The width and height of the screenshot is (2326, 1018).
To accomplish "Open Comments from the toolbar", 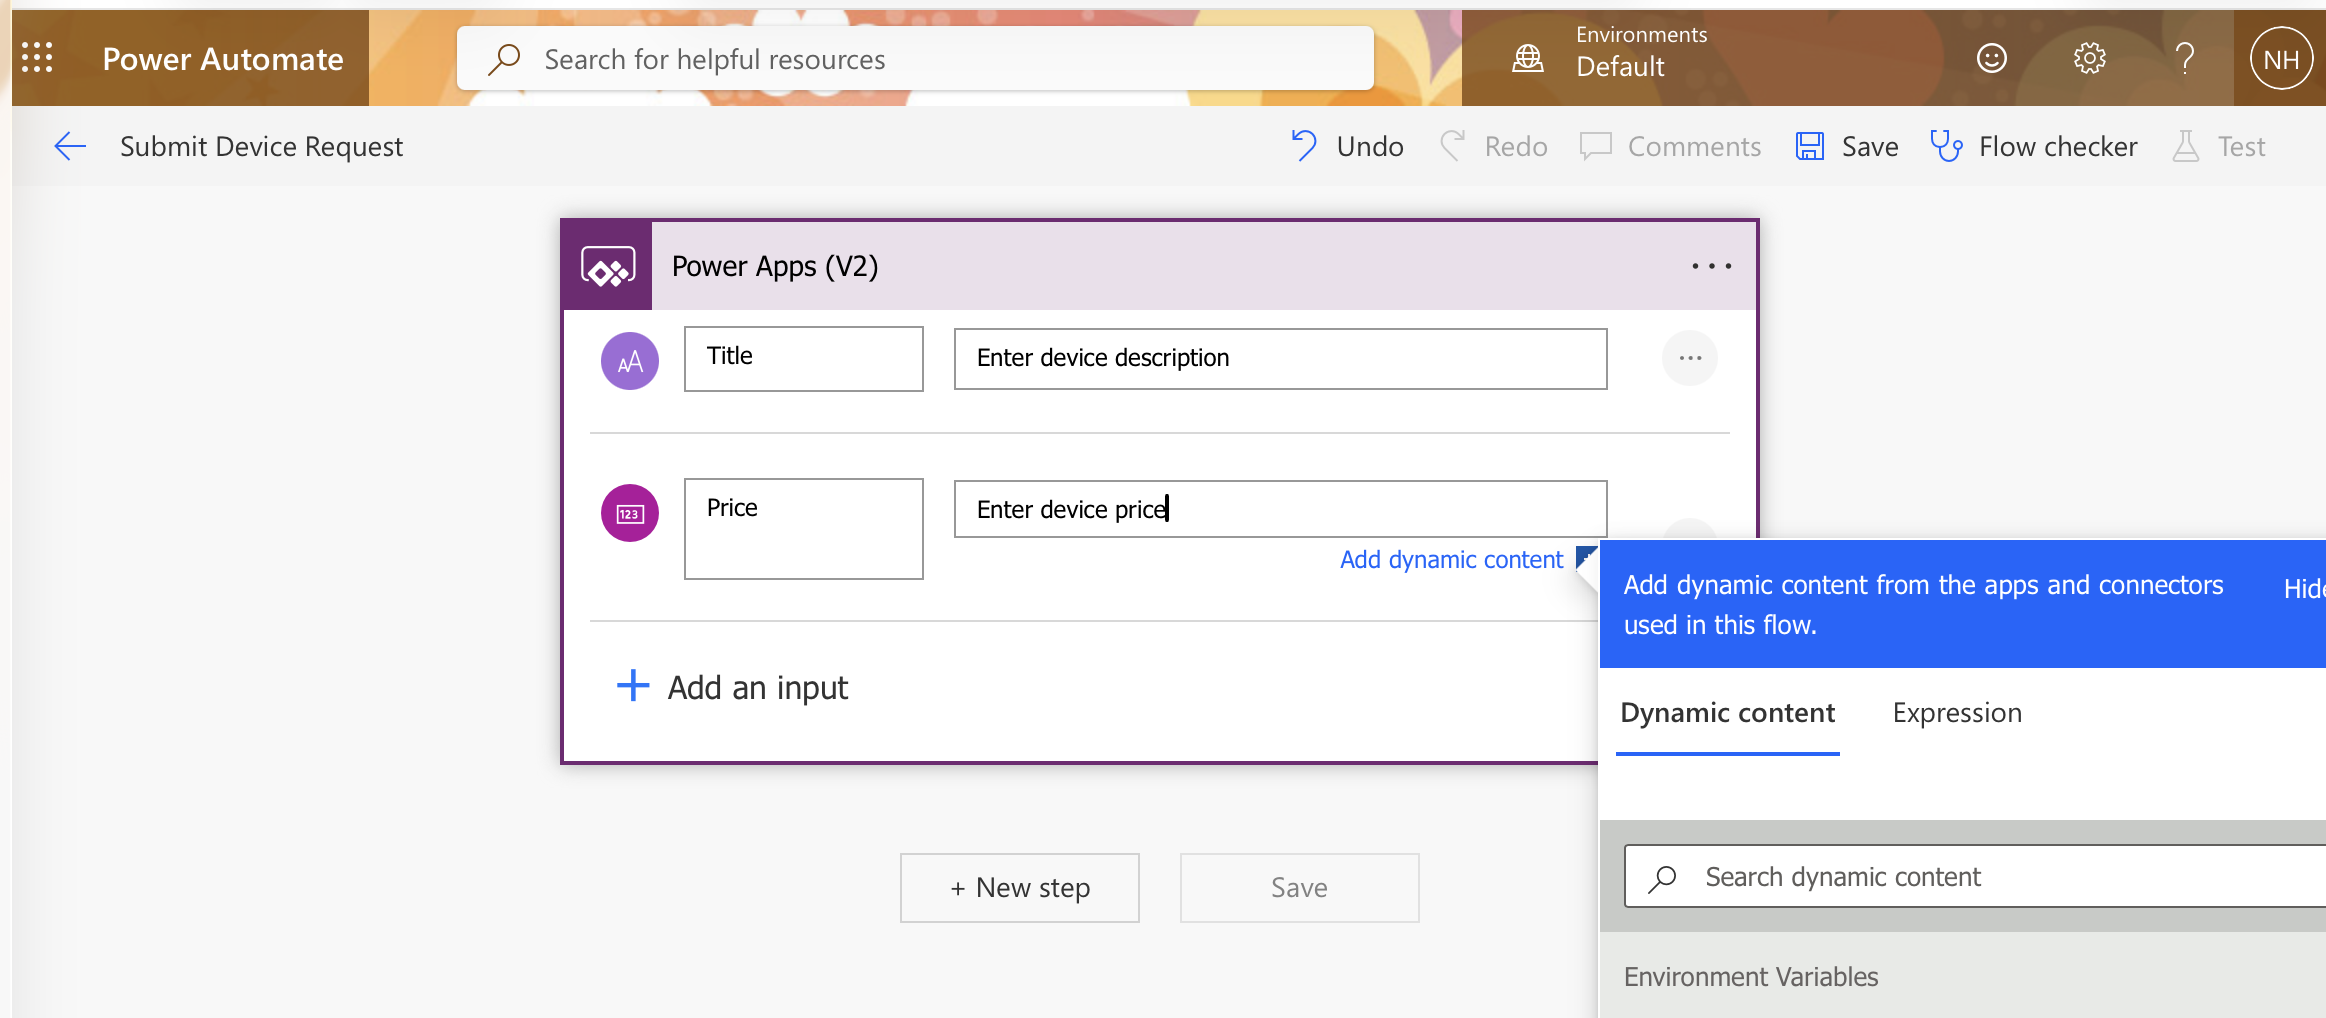I will tap(1694, 146).
